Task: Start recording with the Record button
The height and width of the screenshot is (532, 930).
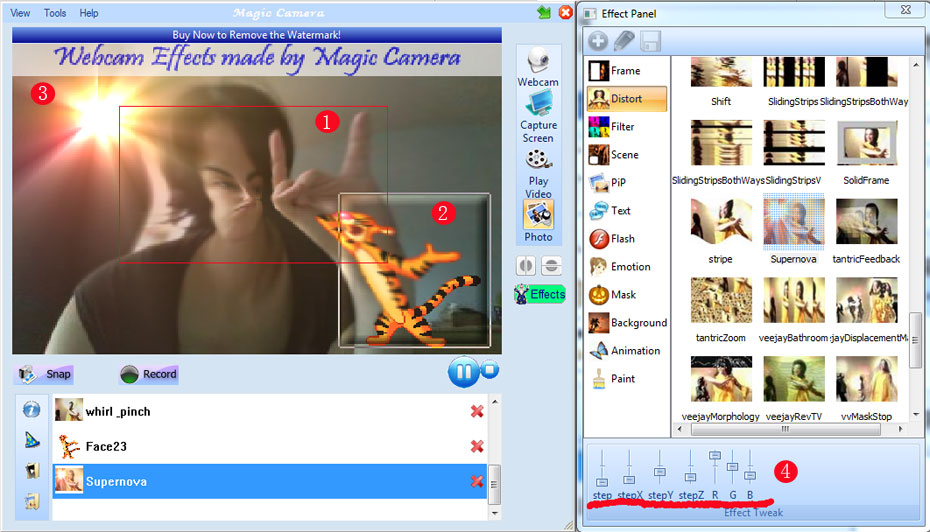Action: click(x=148, y=374)
